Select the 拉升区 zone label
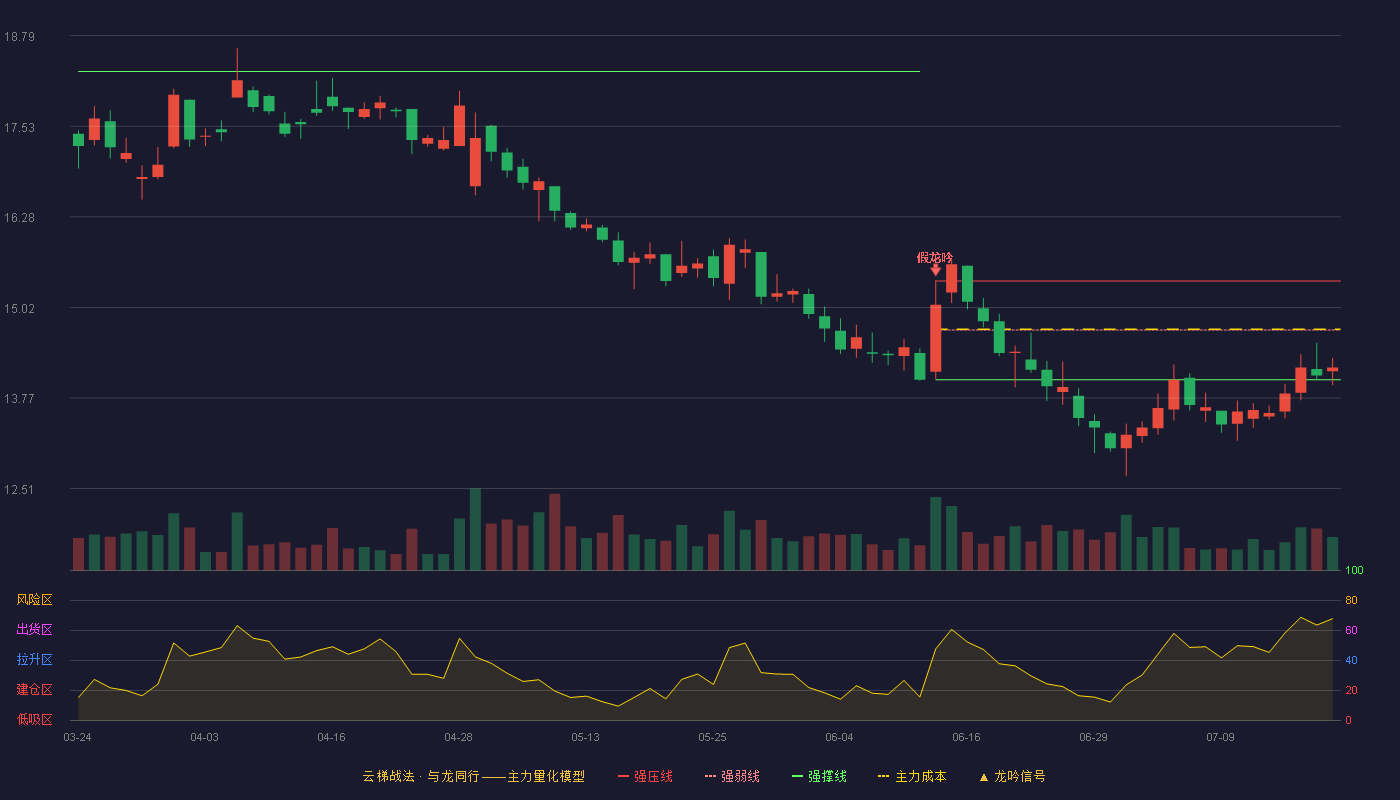1400x800 pixels. pyautogui.click(x=34, y=660)
